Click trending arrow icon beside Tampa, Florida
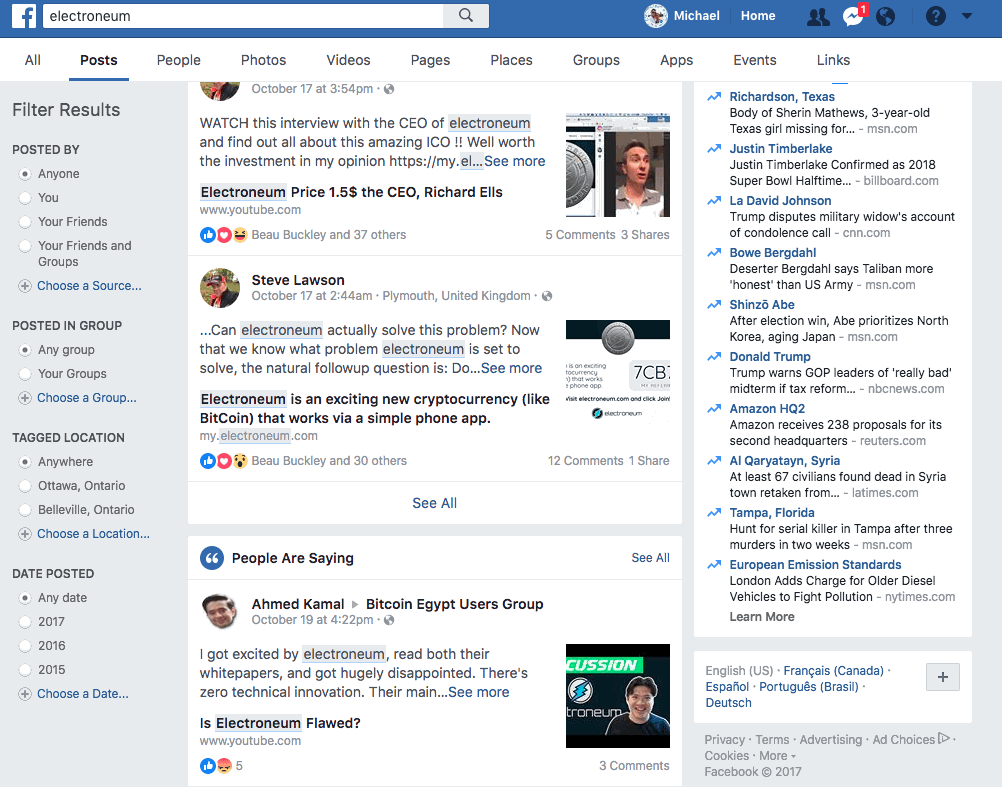 tap(714, 513)
